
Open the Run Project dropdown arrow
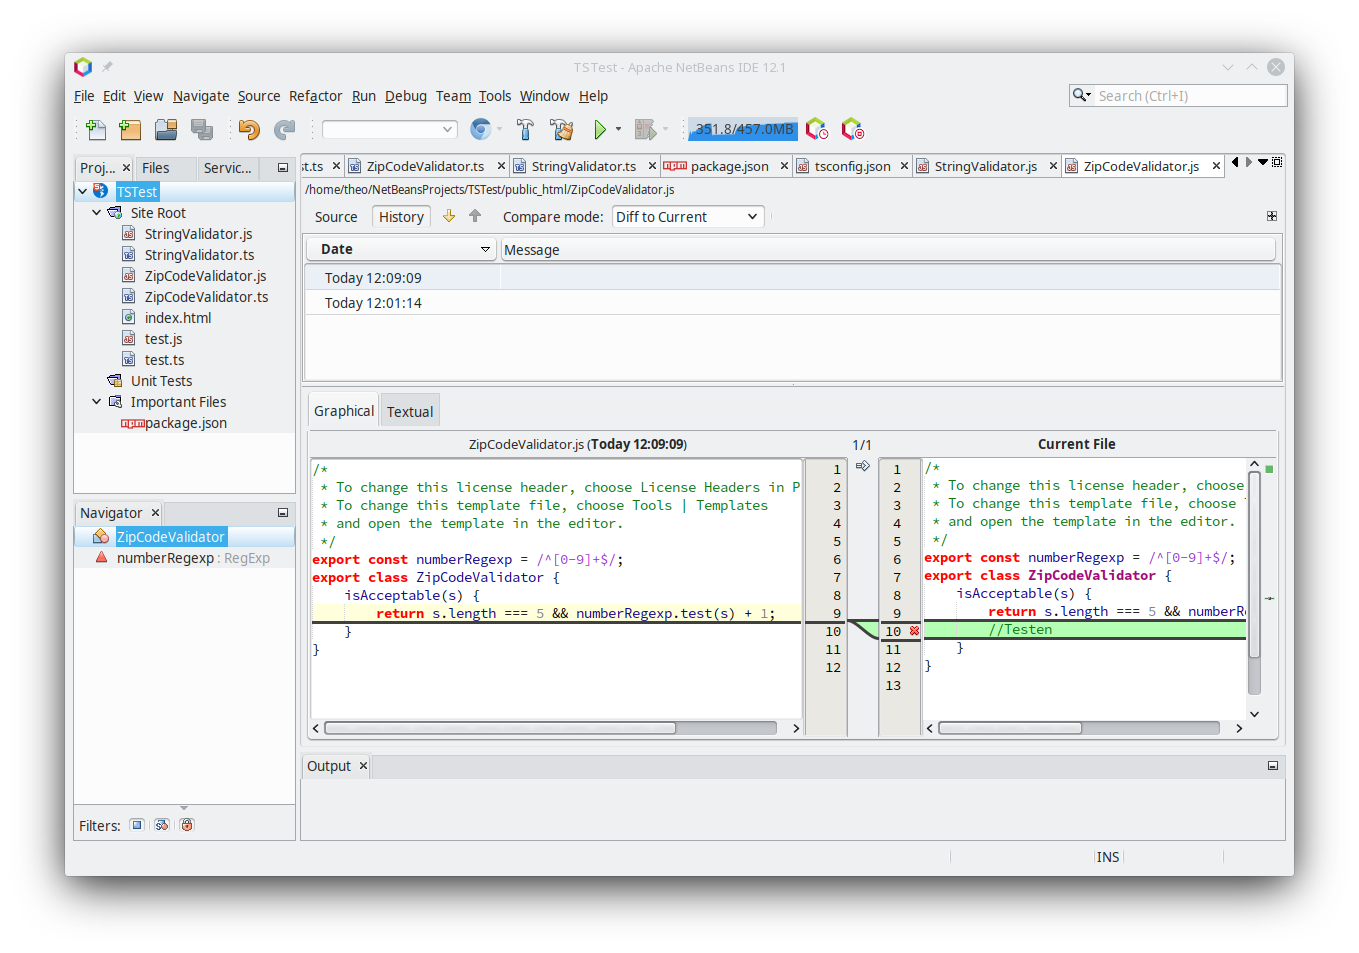tap(618, 129)
